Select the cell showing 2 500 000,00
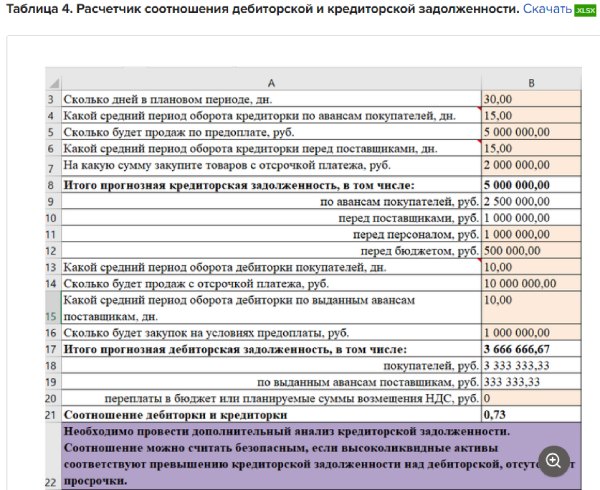The height and width of the screenshot is (490, 600). coord(530,201)
